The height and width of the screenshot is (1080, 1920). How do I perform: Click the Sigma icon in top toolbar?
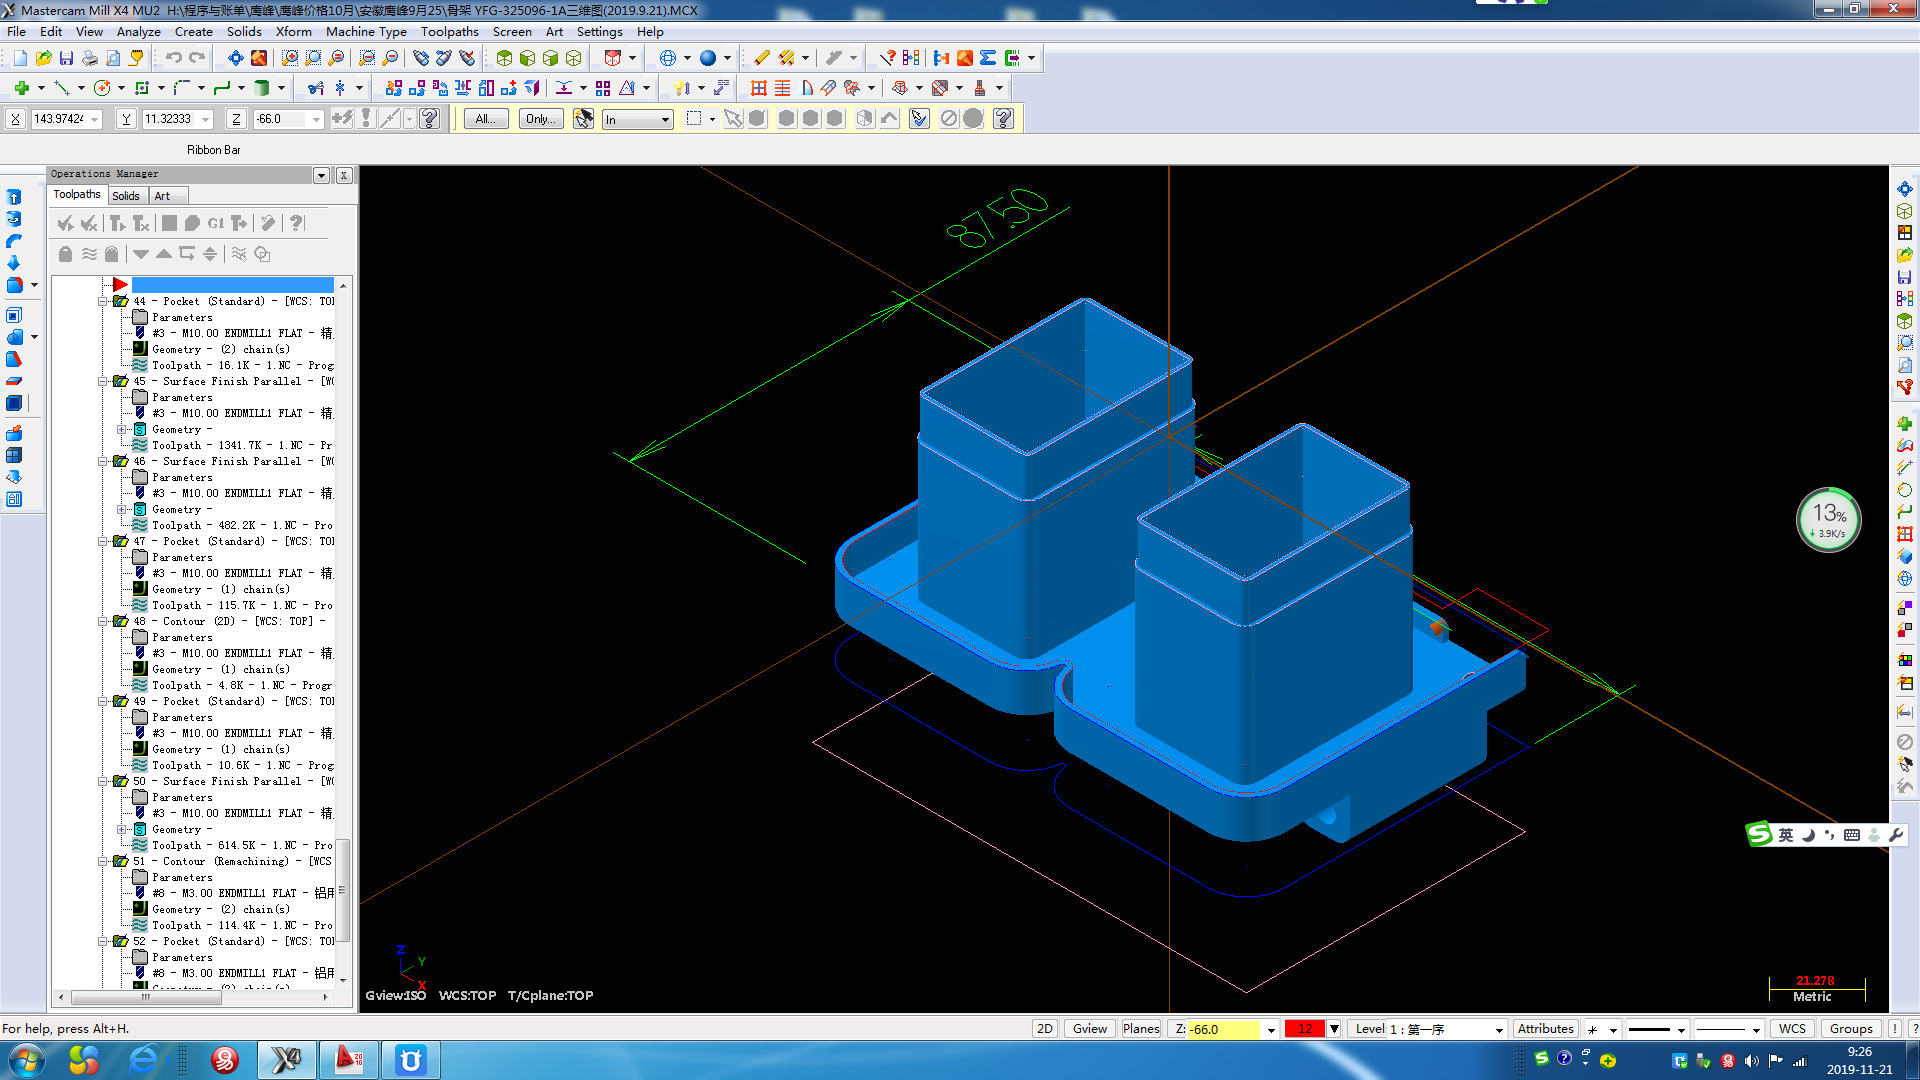988,58
